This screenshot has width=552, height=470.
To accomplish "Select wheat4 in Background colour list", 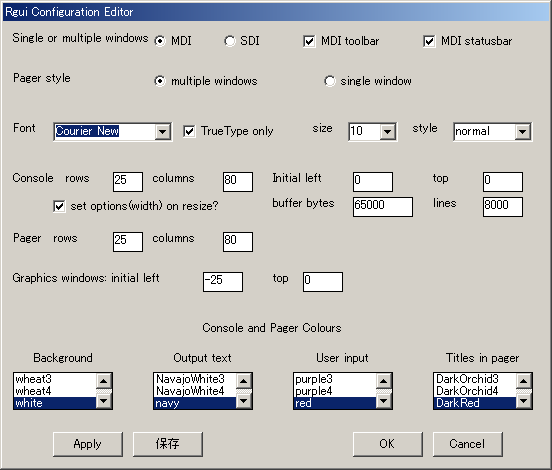I will (55, 391).
